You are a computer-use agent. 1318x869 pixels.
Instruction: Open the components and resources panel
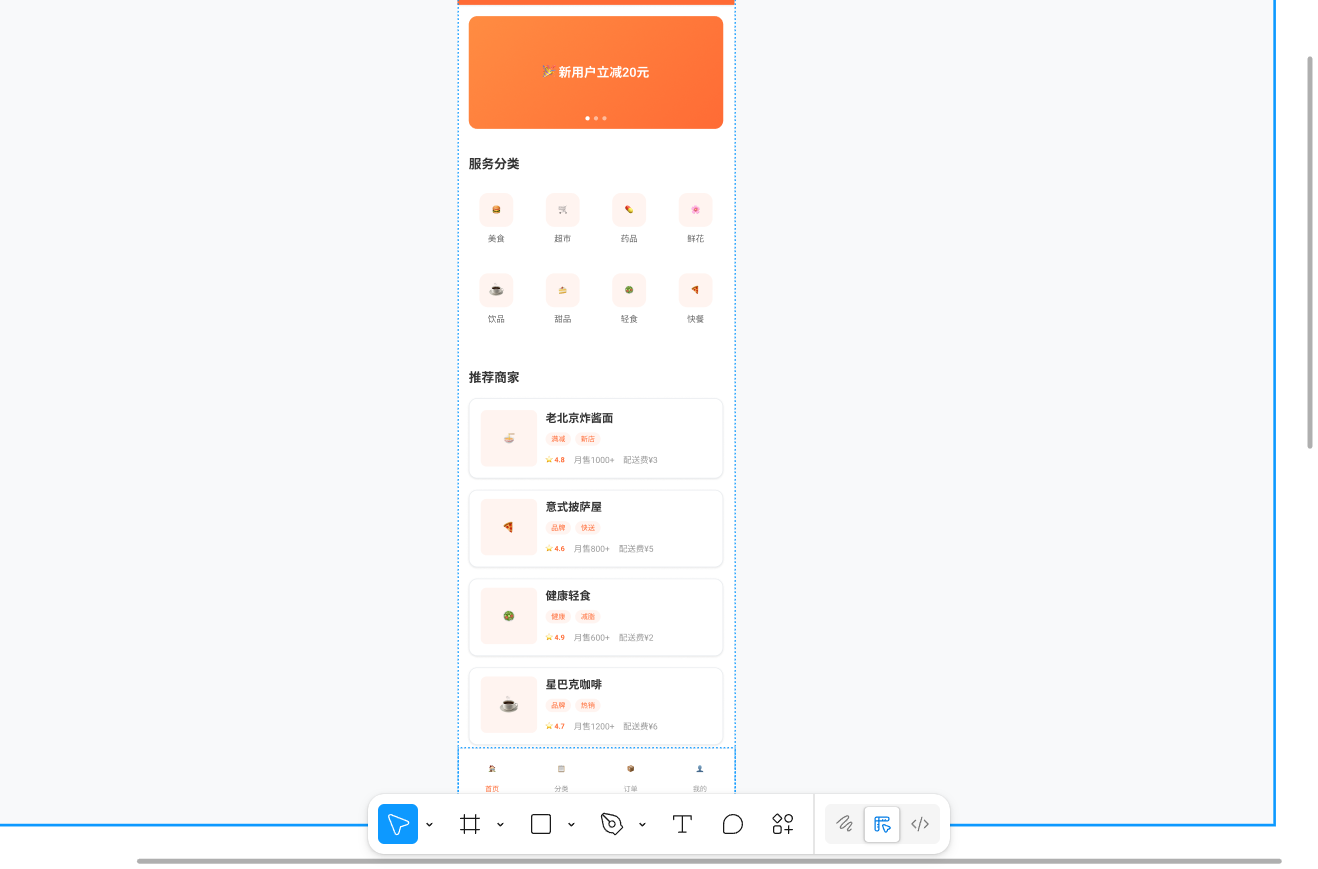point(783,824)
